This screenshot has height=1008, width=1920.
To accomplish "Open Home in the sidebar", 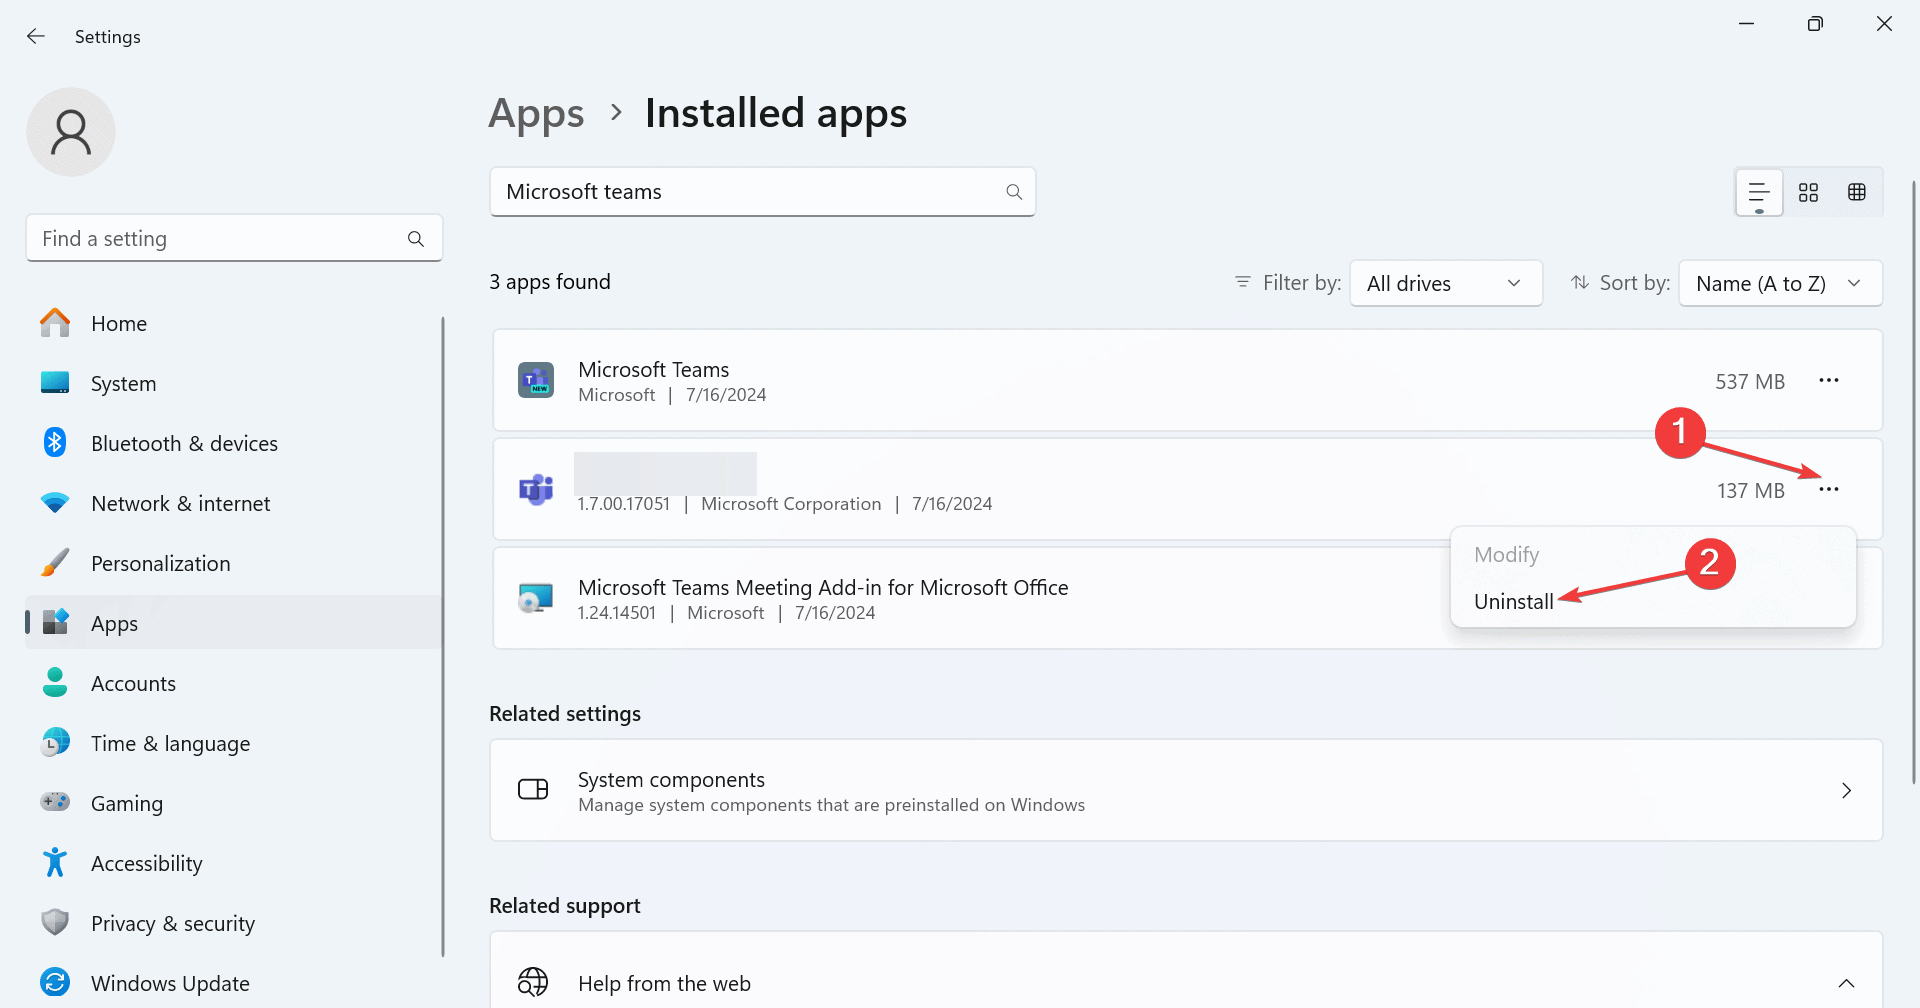I will pos(235,323).
